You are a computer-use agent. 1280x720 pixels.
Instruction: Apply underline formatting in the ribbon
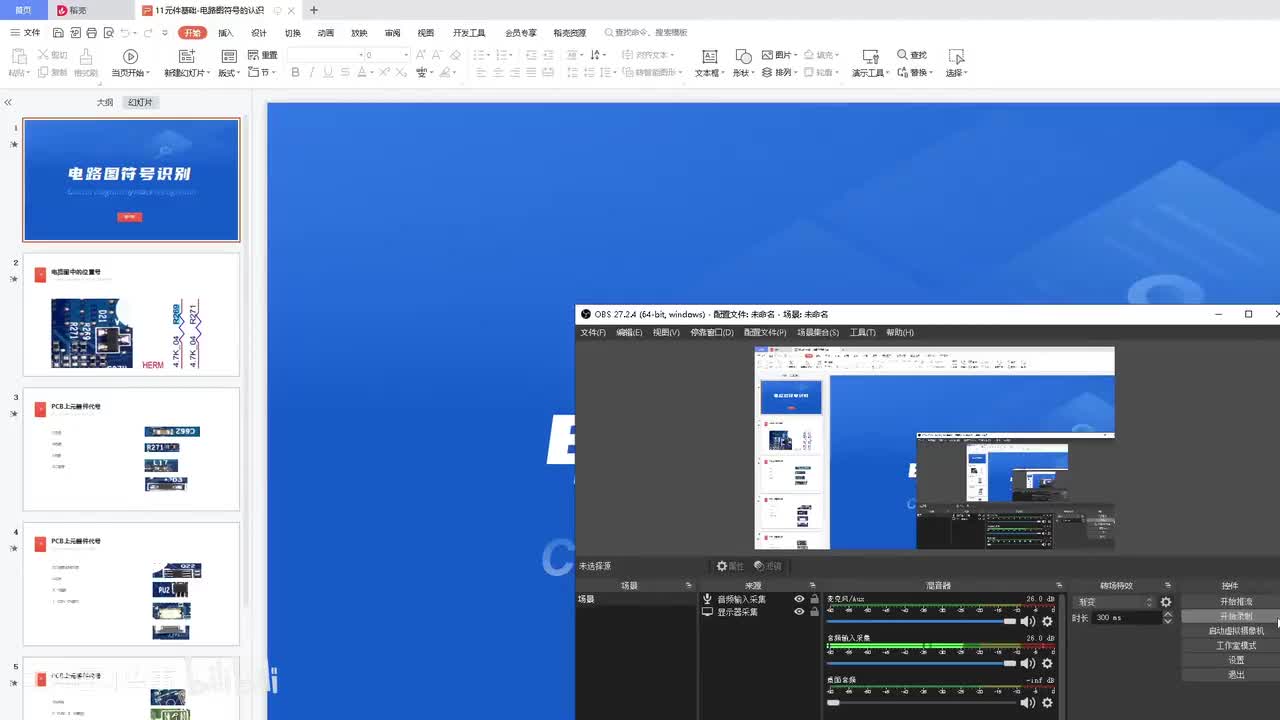[x=328, y=73]
